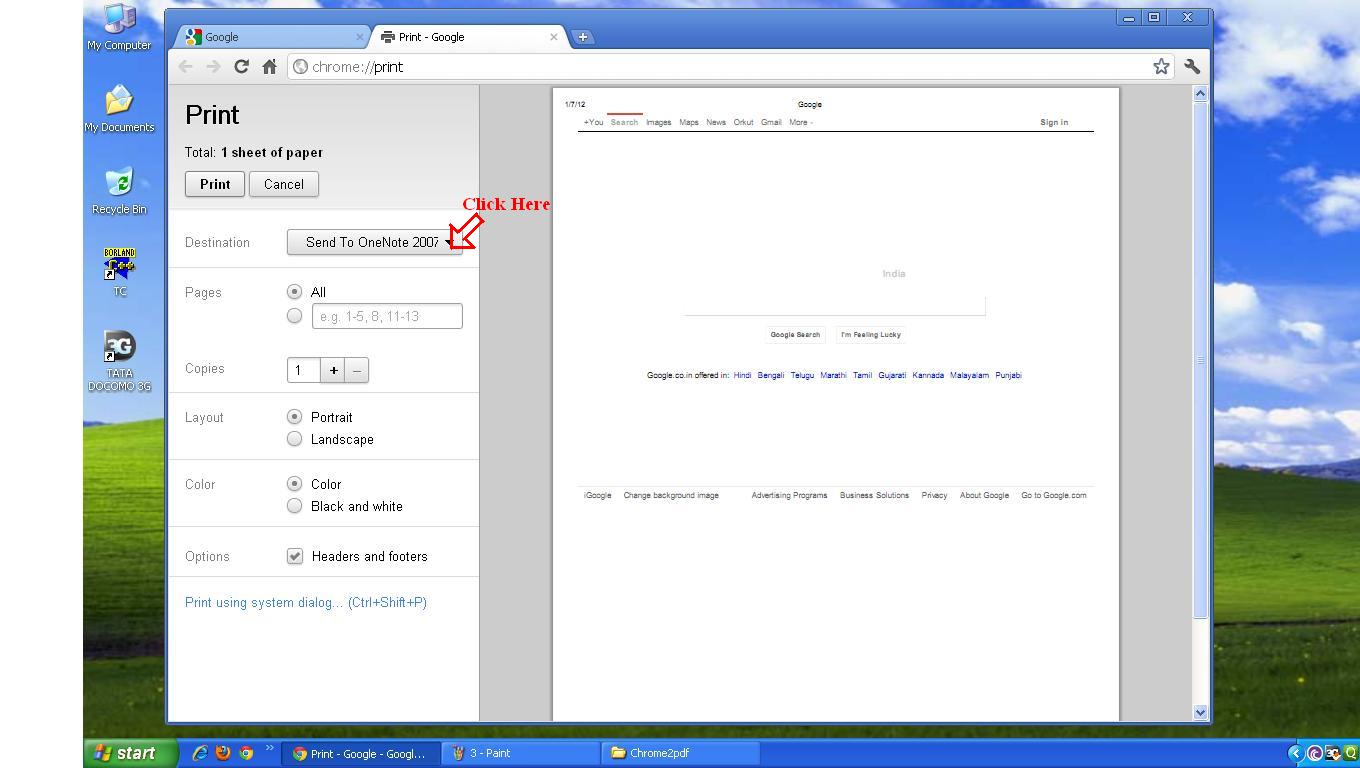The image size is (1360, 768).
Task: Switch to the Google tab
Action: point(272,37)
